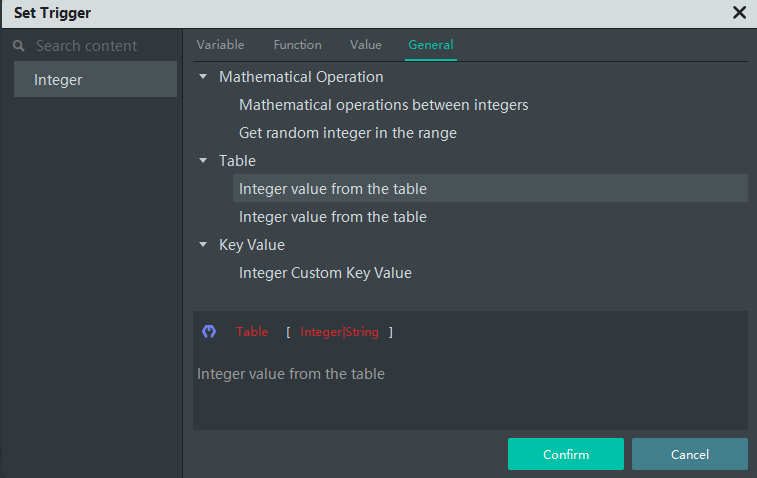Image resolution: width=757 pixels, height=478 pixels.
Task: Select Get random integer in the range
Action: 347,133
